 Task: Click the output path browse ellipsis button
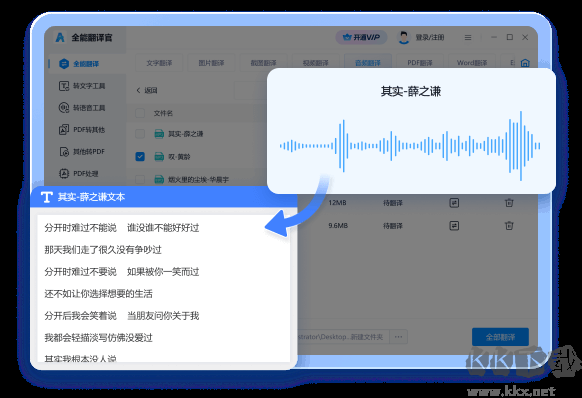(399, 337)
